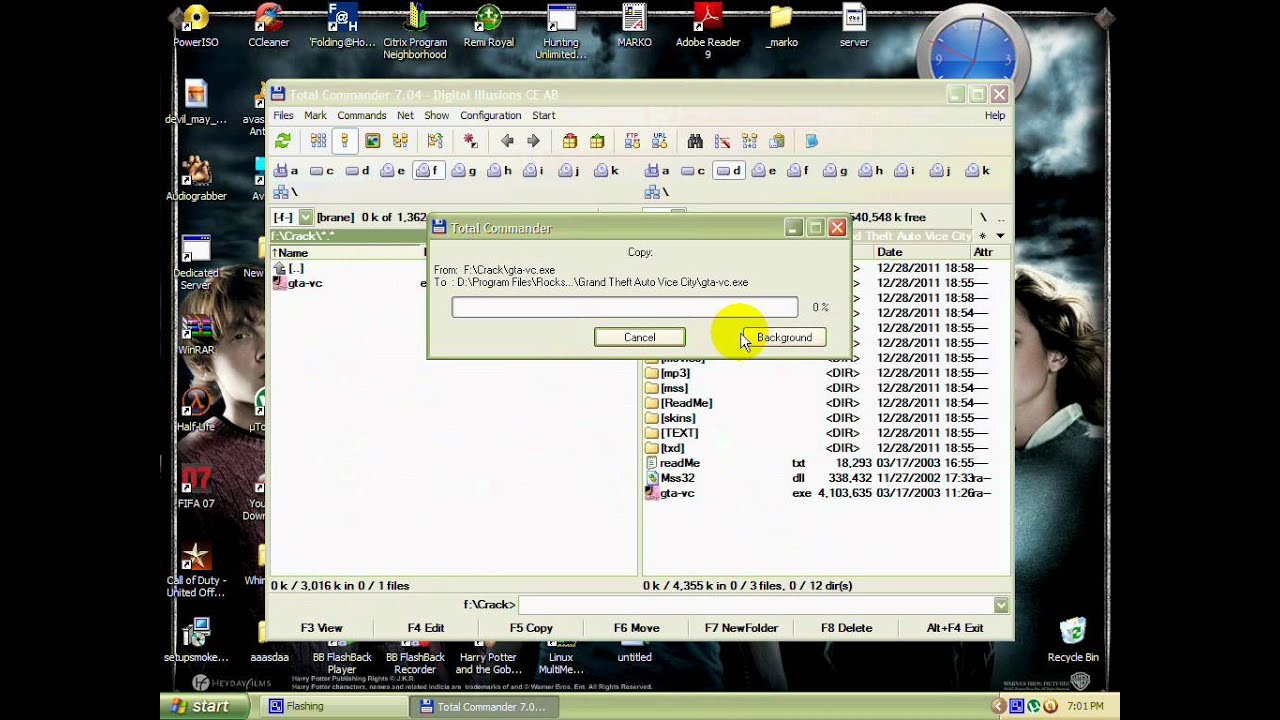Open the Multi-rename tool icon
The width and height of the screenshot is (1280, 720).
pos(722,141)
